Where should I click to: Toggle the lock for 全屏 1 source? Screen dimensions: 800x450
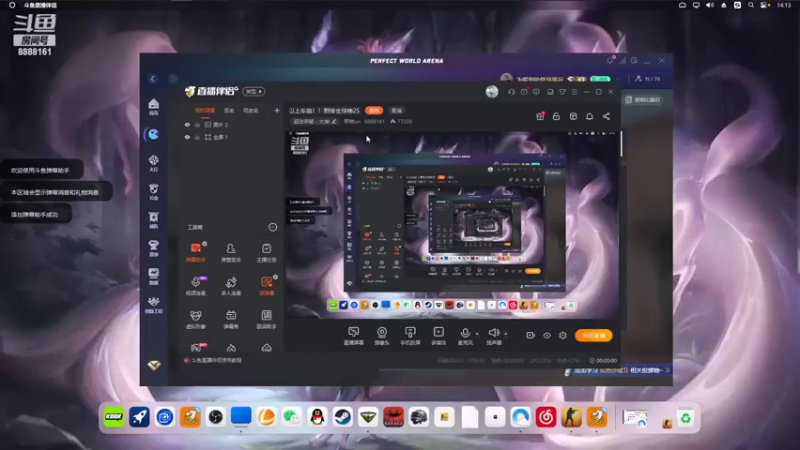click(x=197, y=137)
